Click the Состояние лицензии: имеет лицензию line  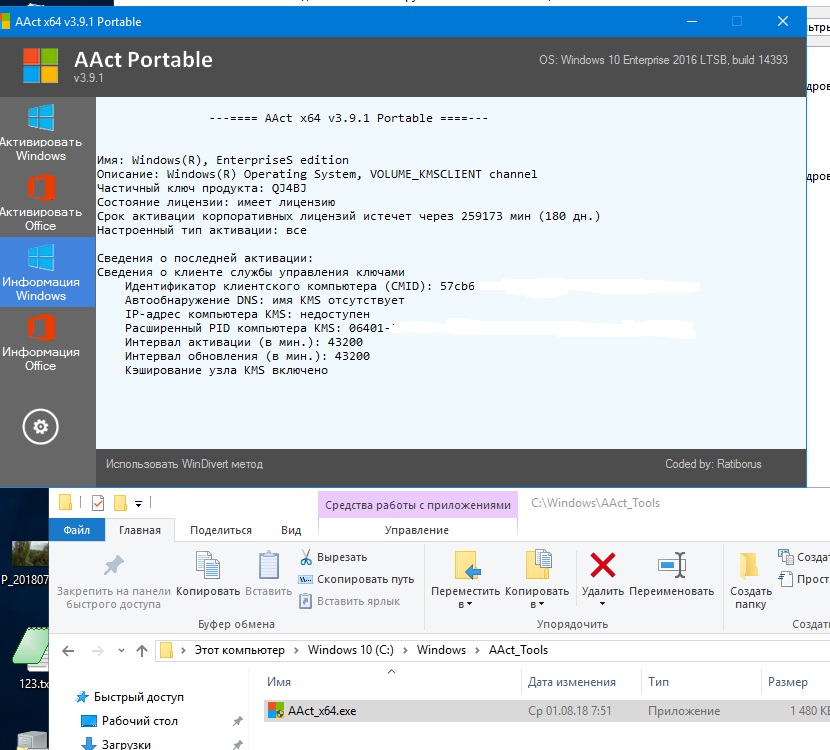[x=216, y=202]
